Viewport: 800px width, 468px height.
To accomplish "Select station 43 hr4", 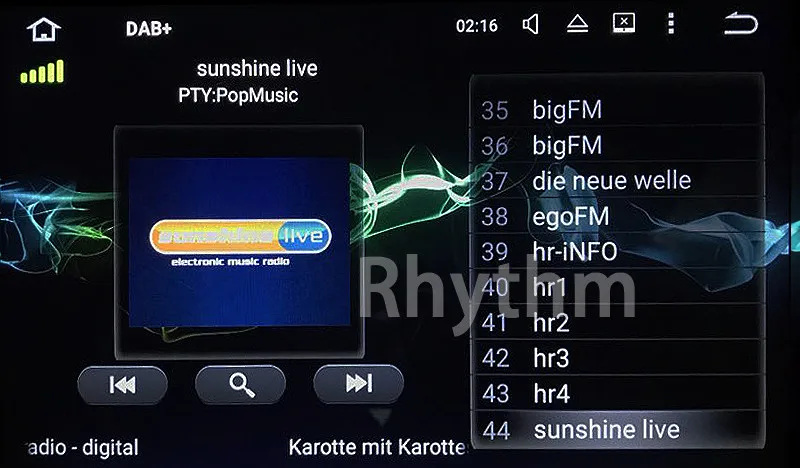I will [617, 393].
